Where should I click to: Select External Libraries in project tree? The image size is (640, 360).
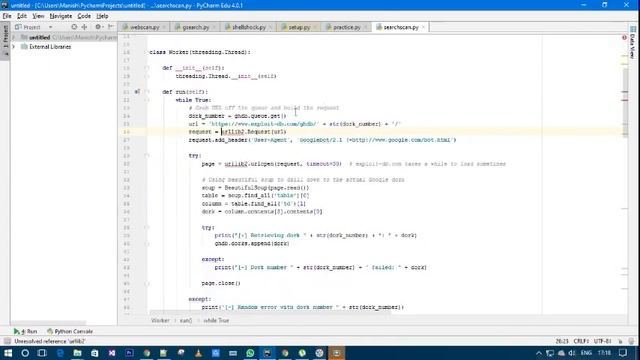pos(50,47)
